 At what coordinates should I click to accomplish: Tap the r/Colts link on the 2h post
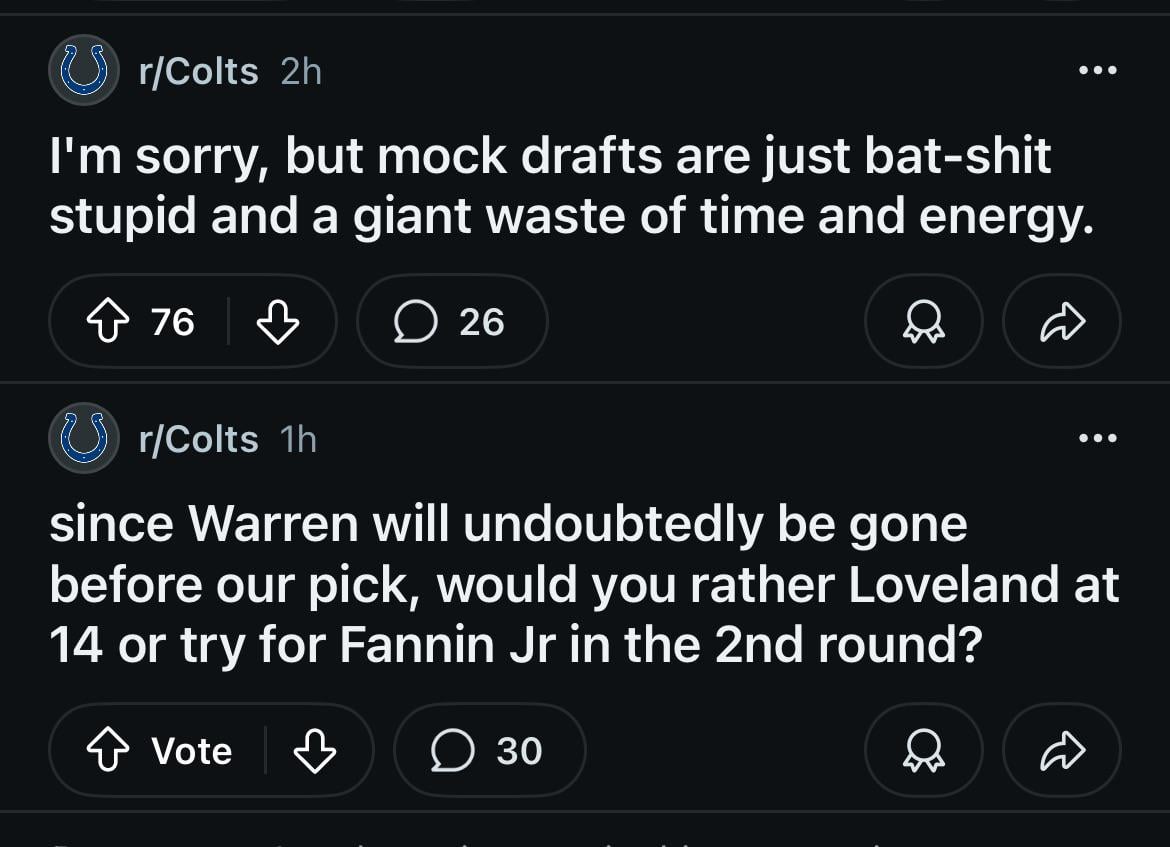pos(199,71)
